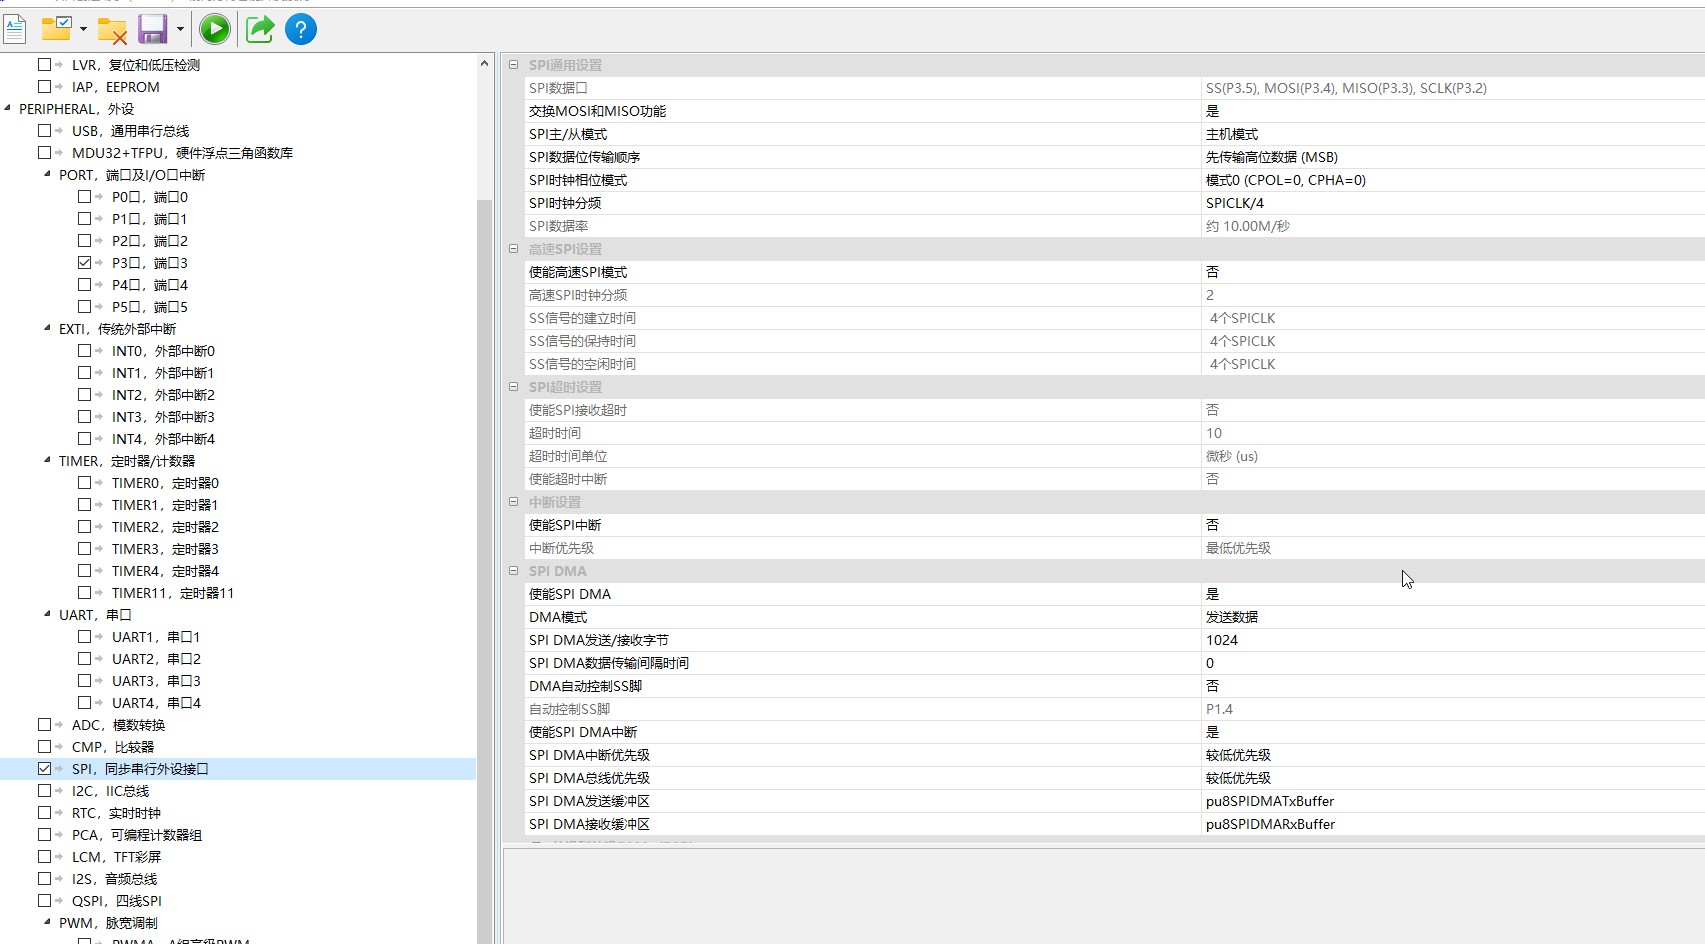Collapse the SPI DMA section box icon
The height and width of the screenshot is (944, 1705).
click(x=514, y=571)
